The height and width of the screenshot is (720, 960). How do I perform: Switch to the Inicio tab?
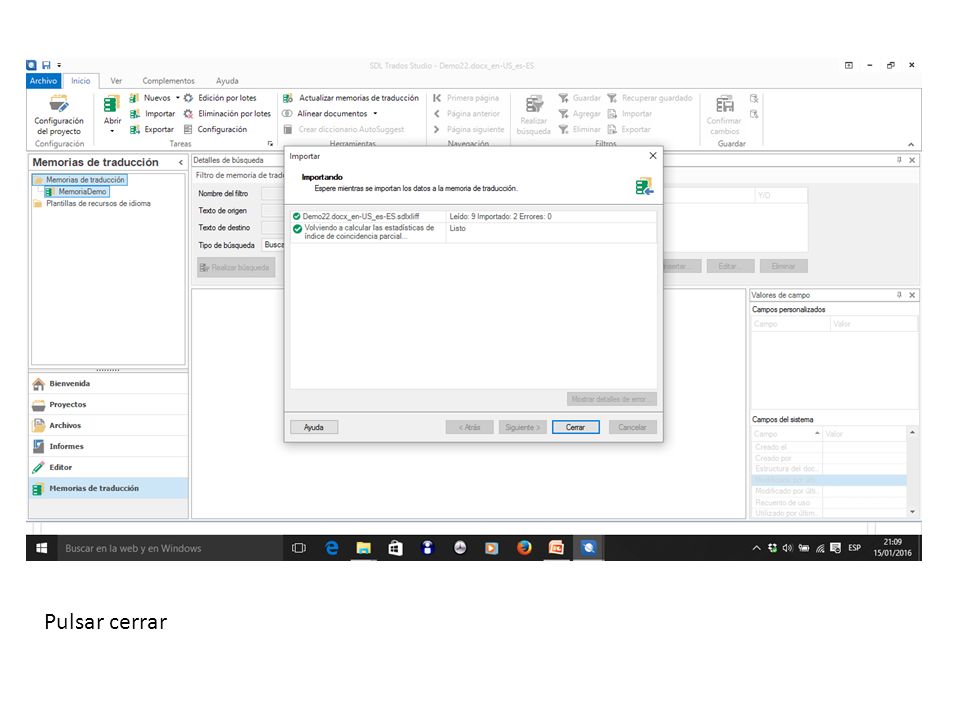tap(80, 81)
